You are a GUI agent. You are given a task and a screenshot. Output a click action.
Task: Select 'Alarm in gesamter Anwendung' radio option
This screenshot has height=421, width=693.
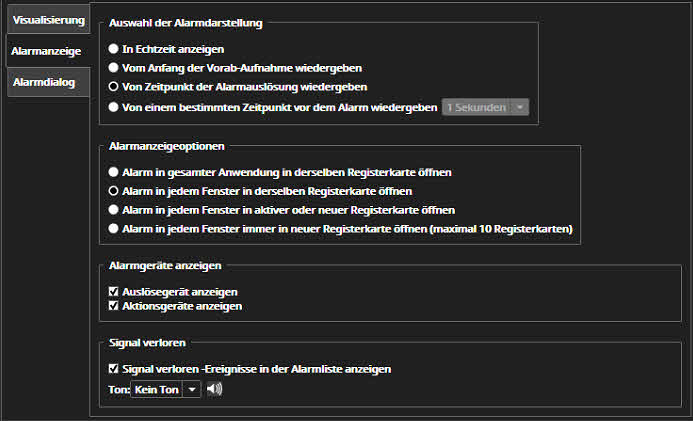pos(114,172)
